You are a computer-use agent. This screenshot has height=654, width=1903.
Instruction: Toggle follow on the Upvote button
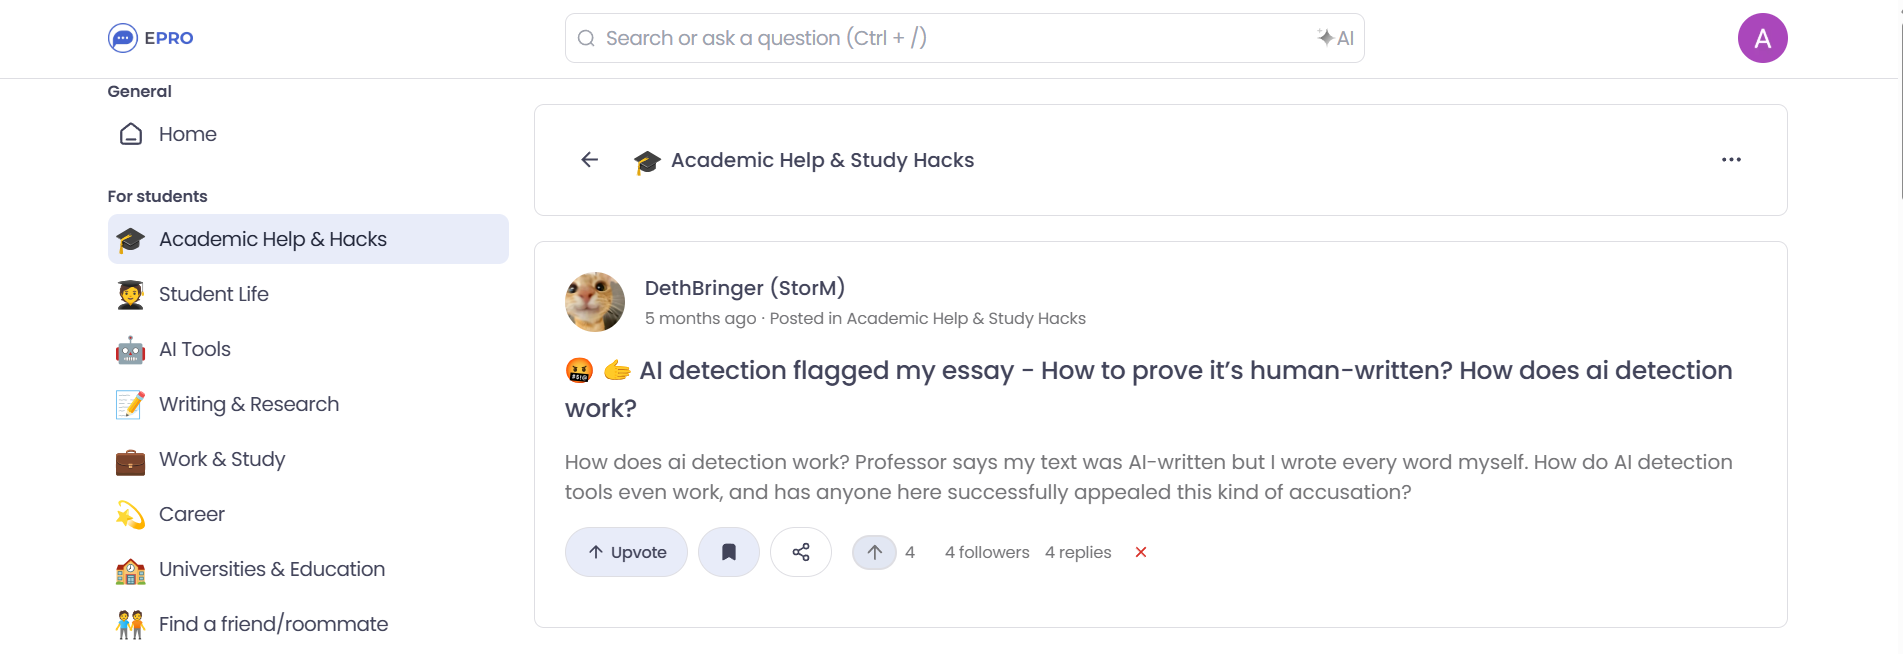(x=626, y=551)
